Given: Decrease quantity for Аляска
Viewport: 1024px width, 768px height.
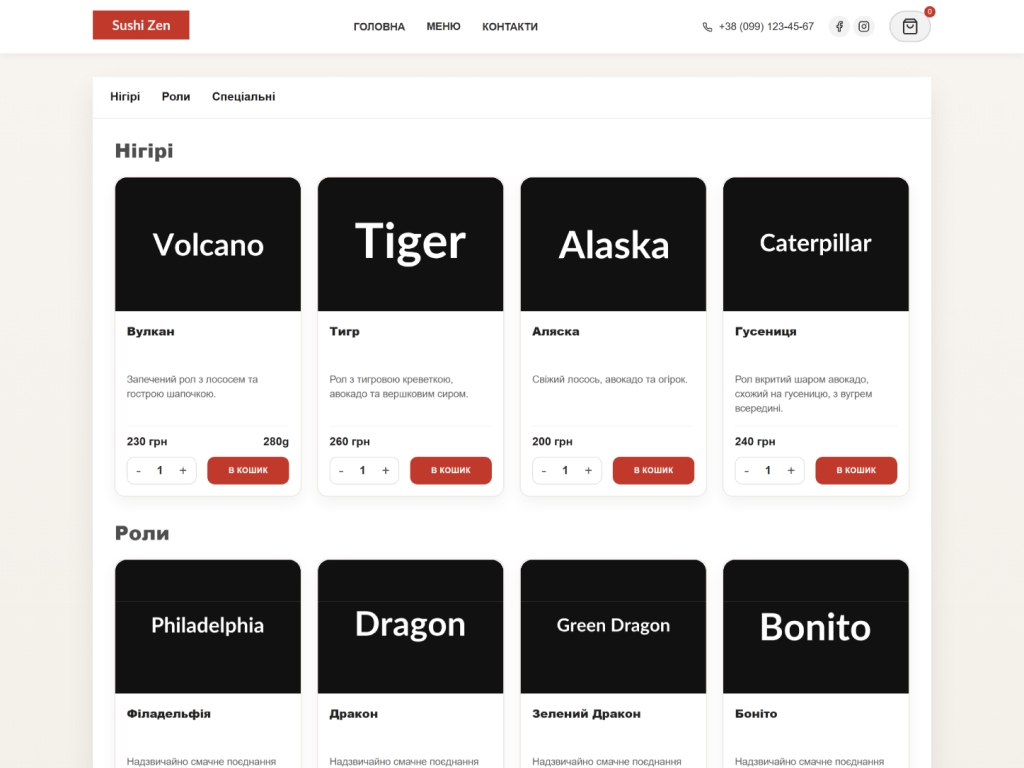Looking at the screenshot, I should pyautogui.click(x=543, y=471).
